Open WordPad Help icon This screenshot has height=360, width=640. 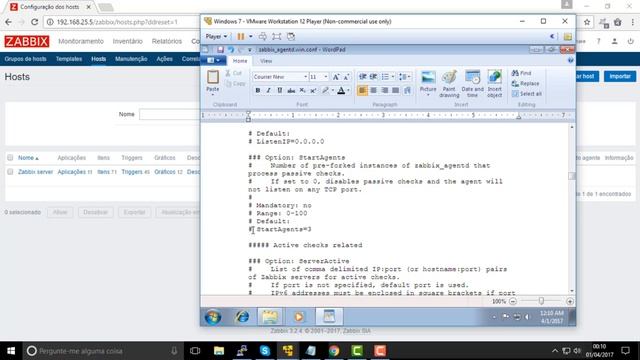pyautogui.click(x=570, y=60)
